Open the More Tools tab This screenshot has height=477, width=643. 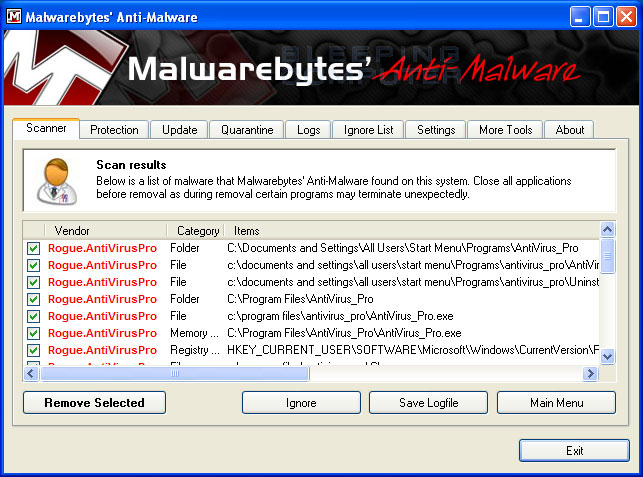pyautogui.click(x=506, y=130)
